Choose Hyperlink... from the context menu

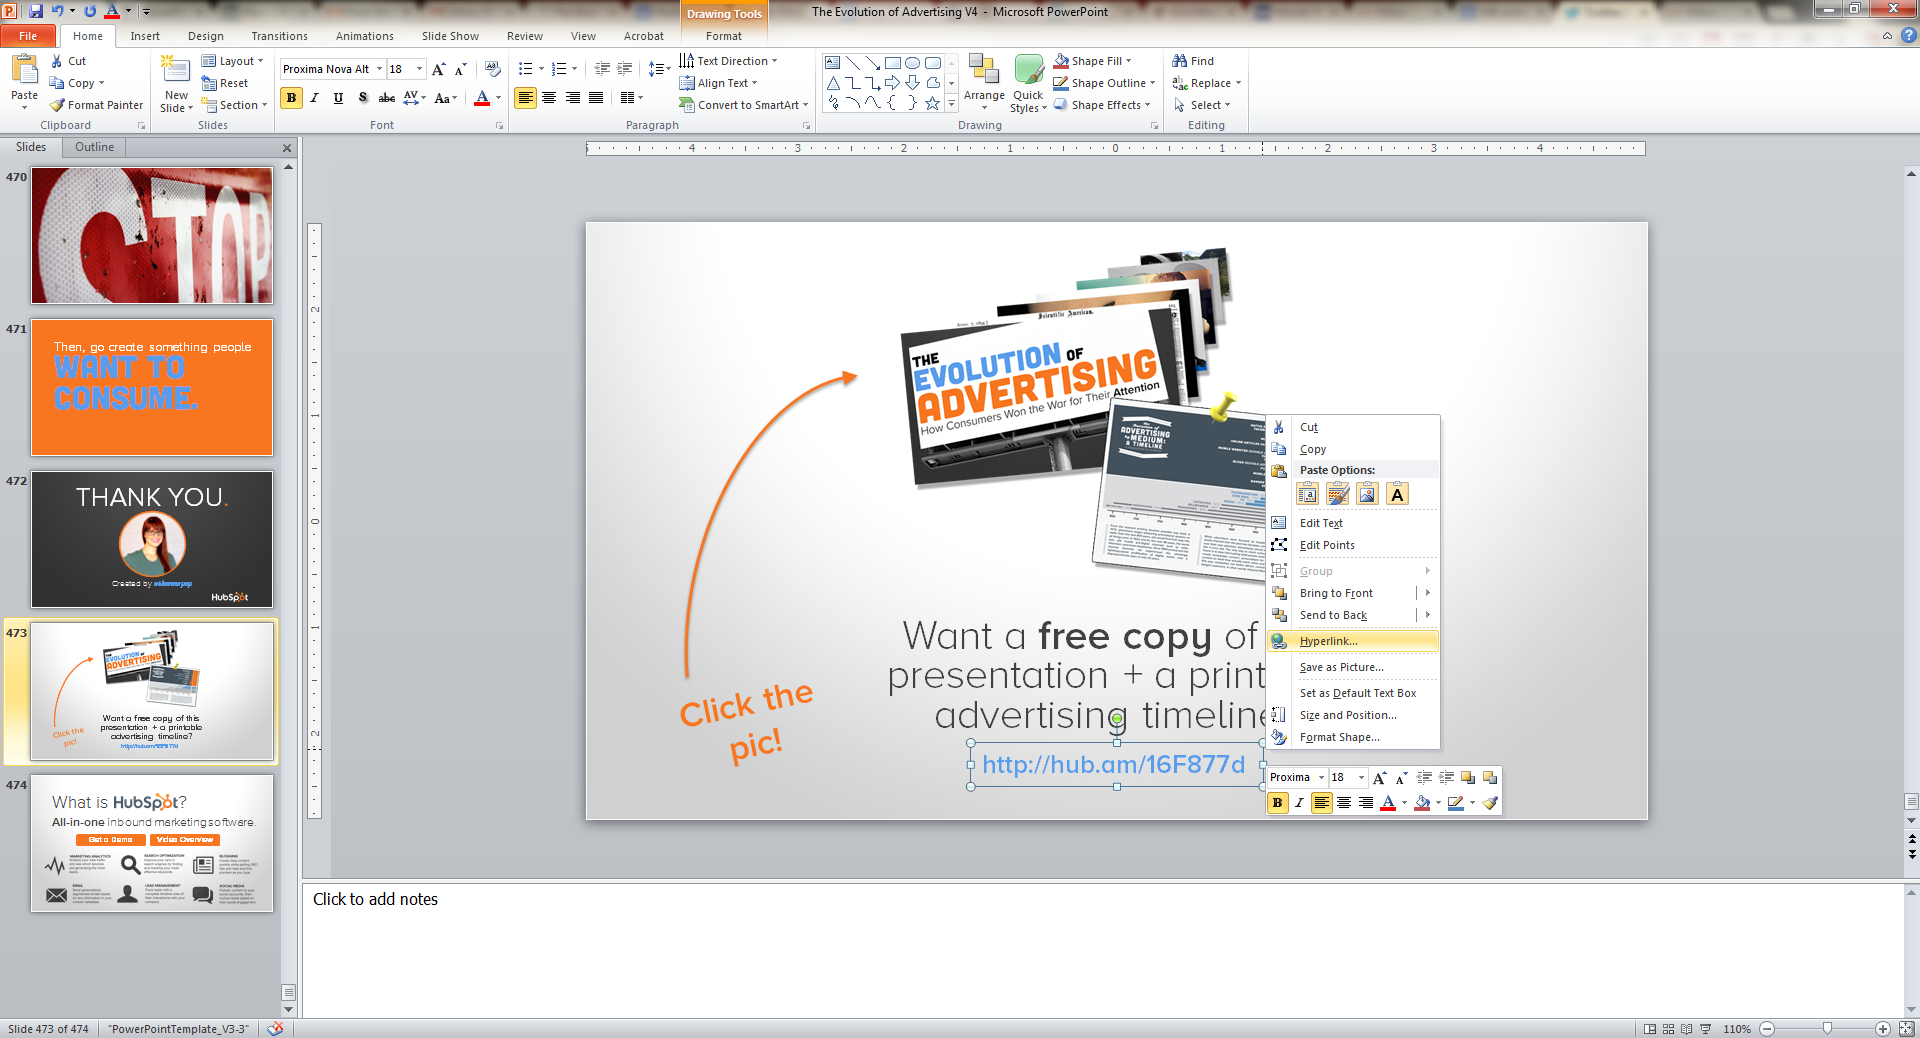tap(1328, 641)
